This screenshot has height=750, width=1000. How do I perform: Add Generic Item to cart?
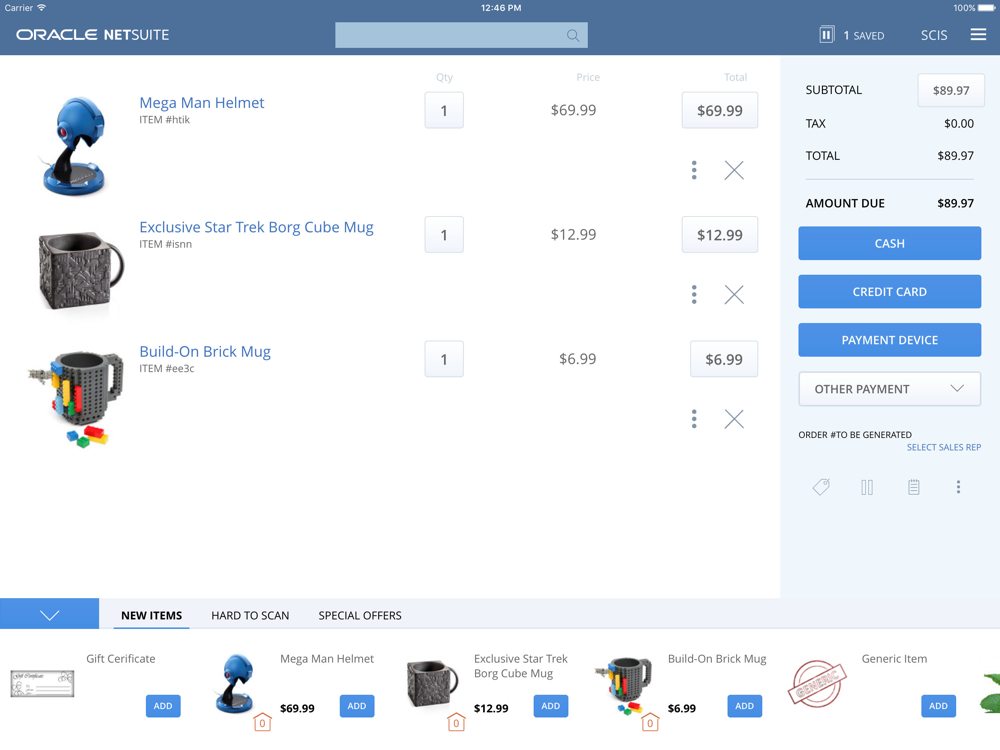click(938, 706)
